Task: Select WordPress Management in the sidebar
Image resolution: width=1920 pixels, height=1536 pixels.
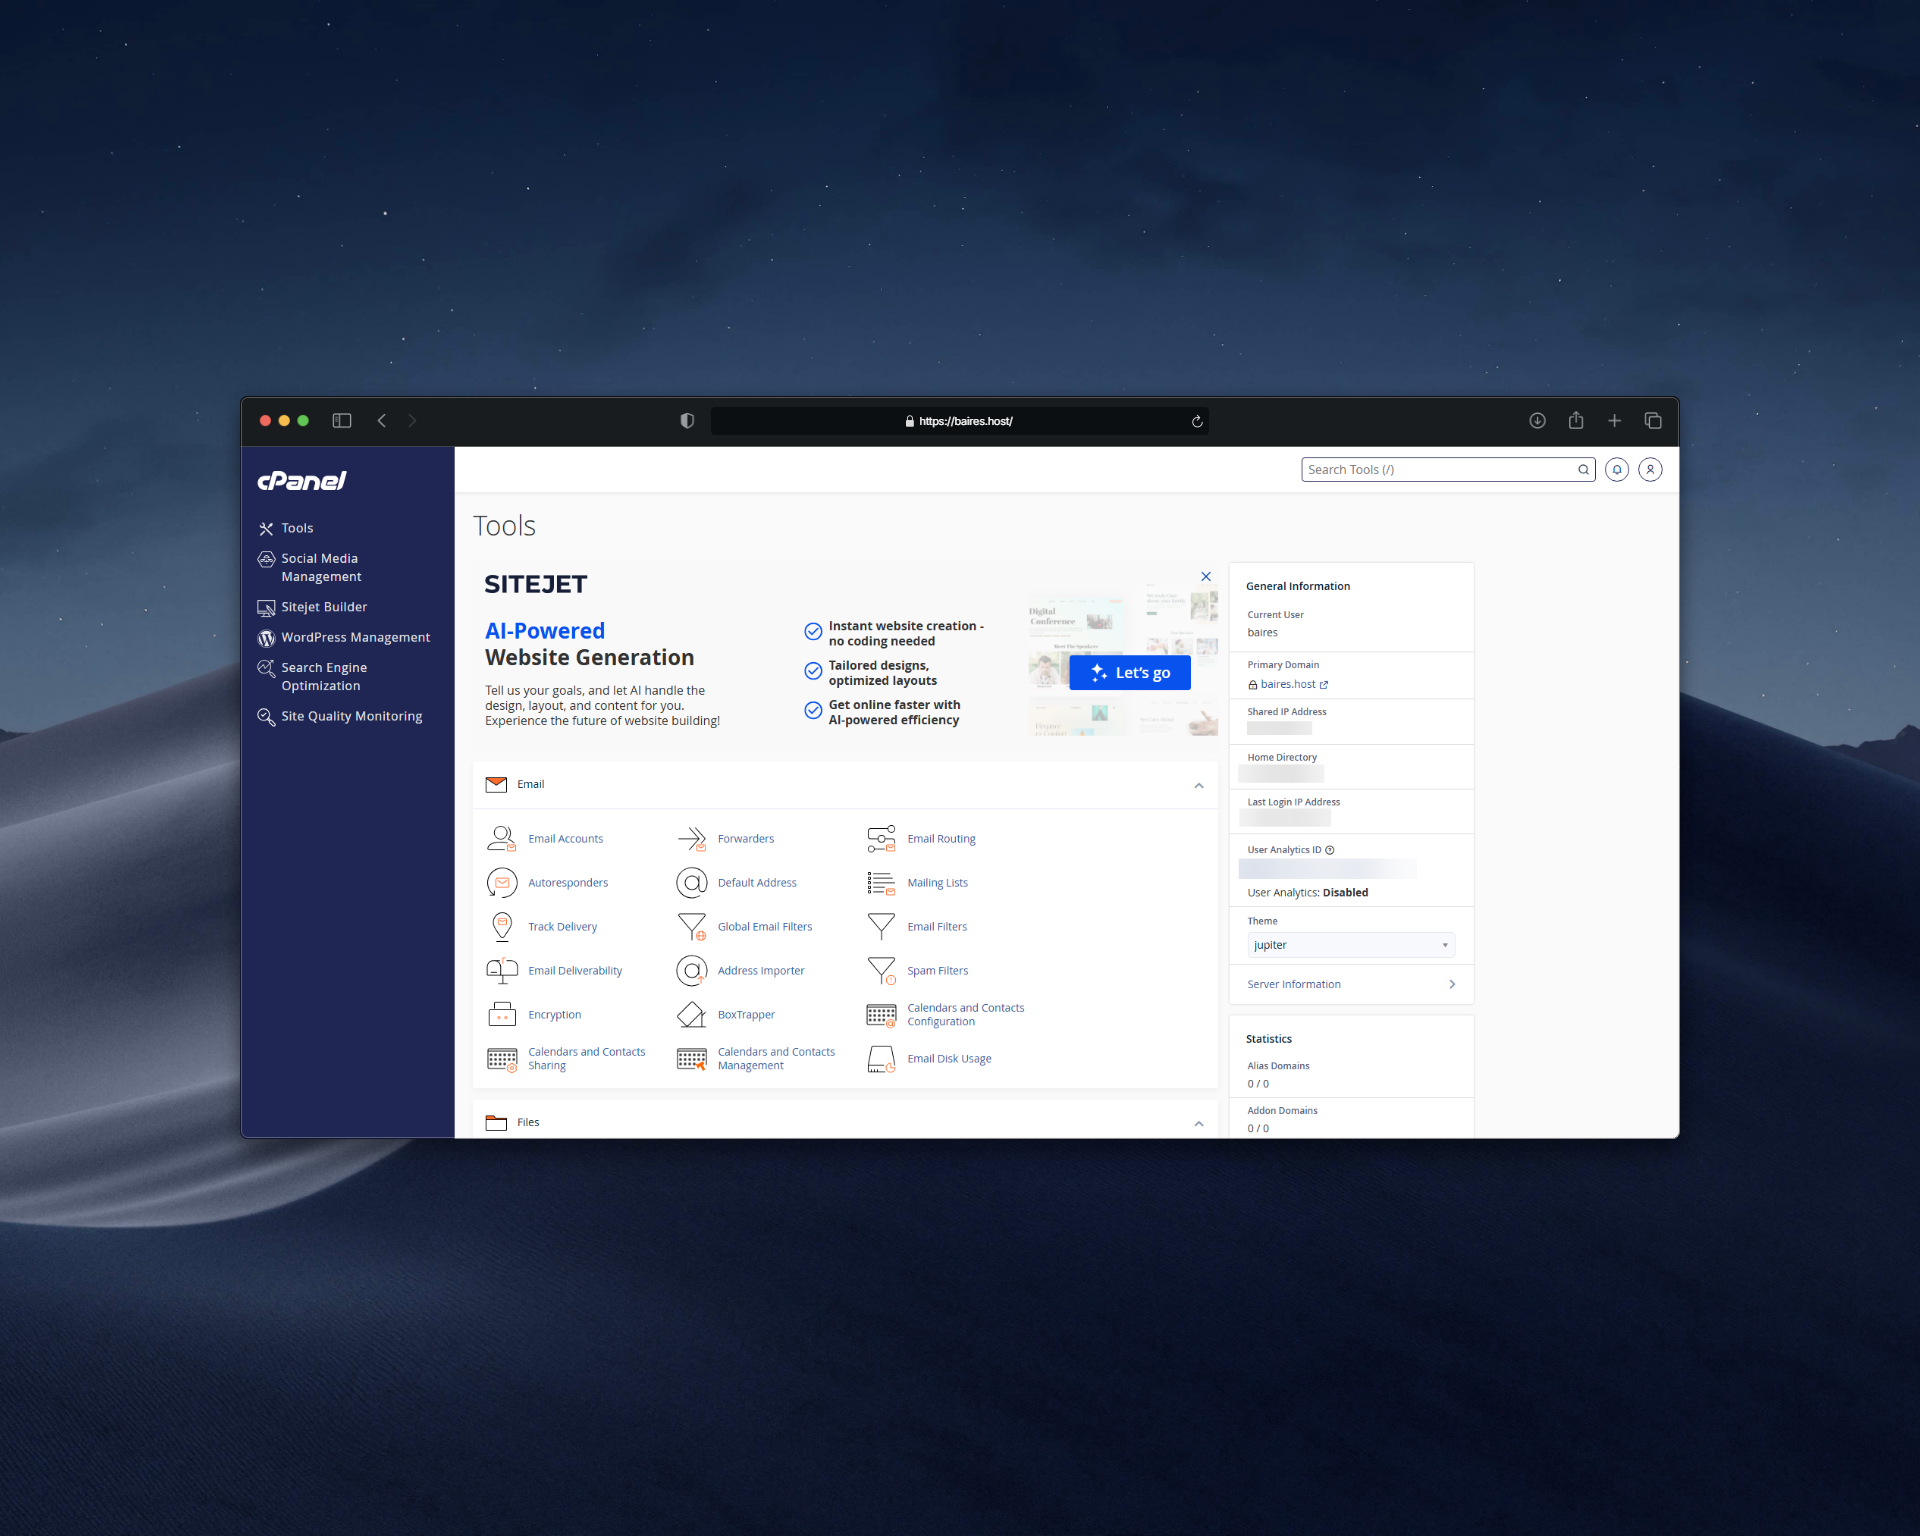Action: point(355,637)
